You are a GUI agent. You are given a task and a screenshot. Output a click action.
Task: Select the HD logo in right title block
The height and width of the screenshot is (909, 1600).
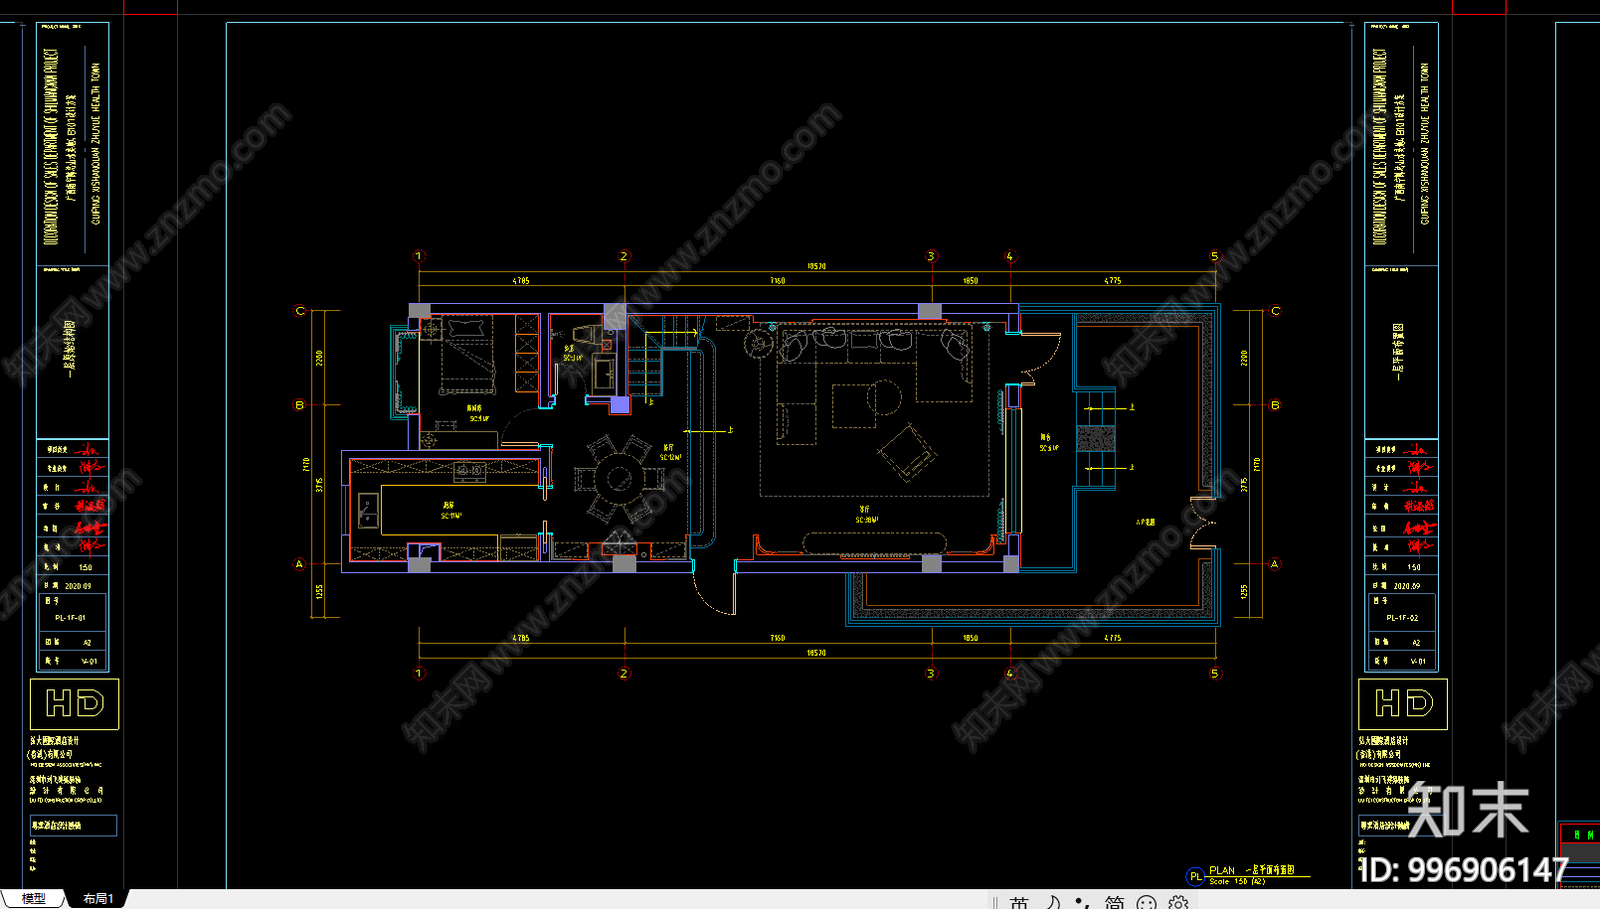[1404, 704]
